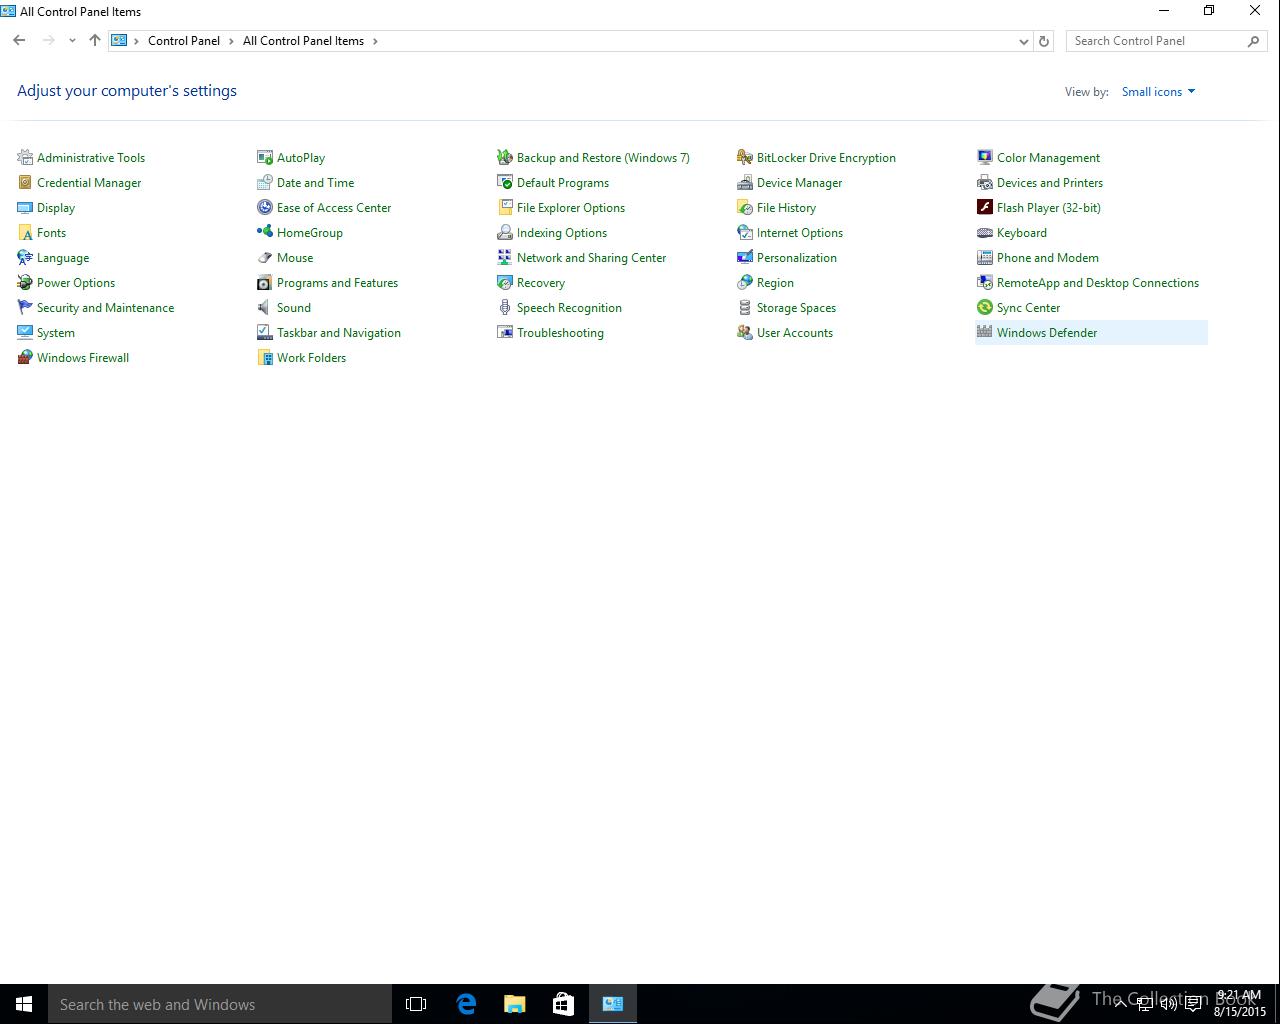Click the Indexing Options icon
1280x1024 pixels.
(x=505, y=232)
